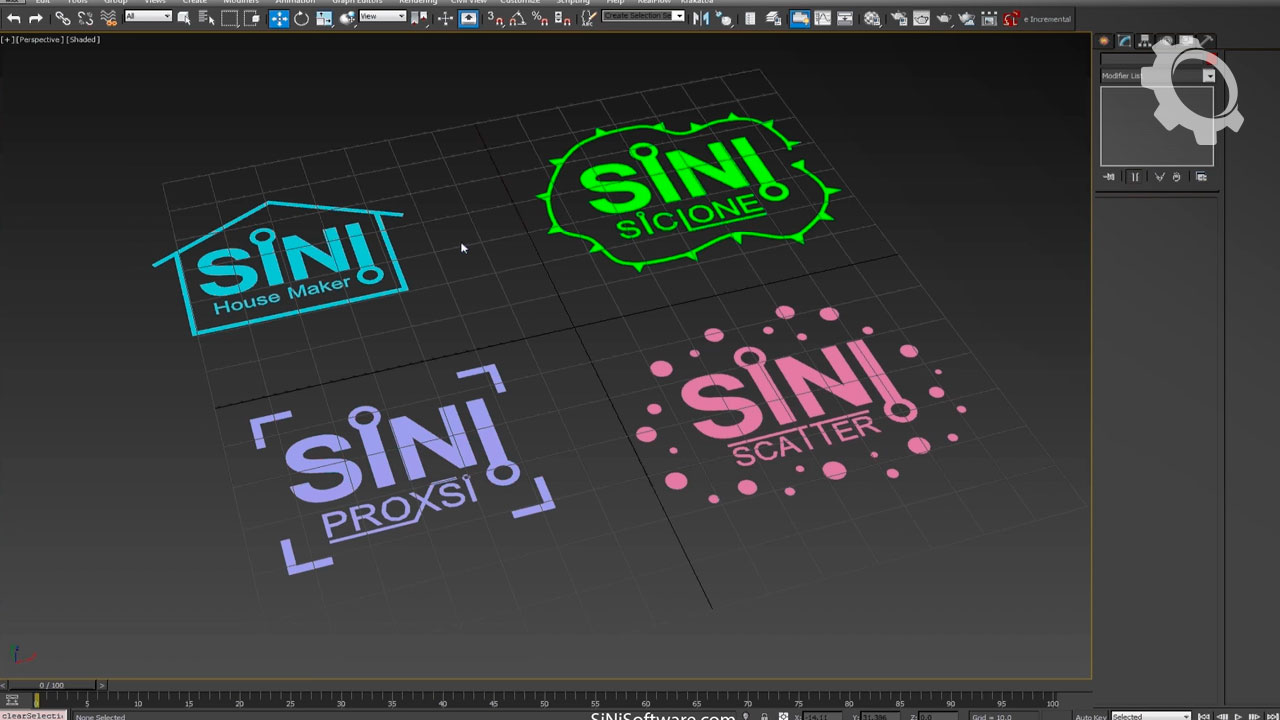Open the Create Selection Set dropdown
The height and width of the screenshot is (720, 1280).
[643, 16]
